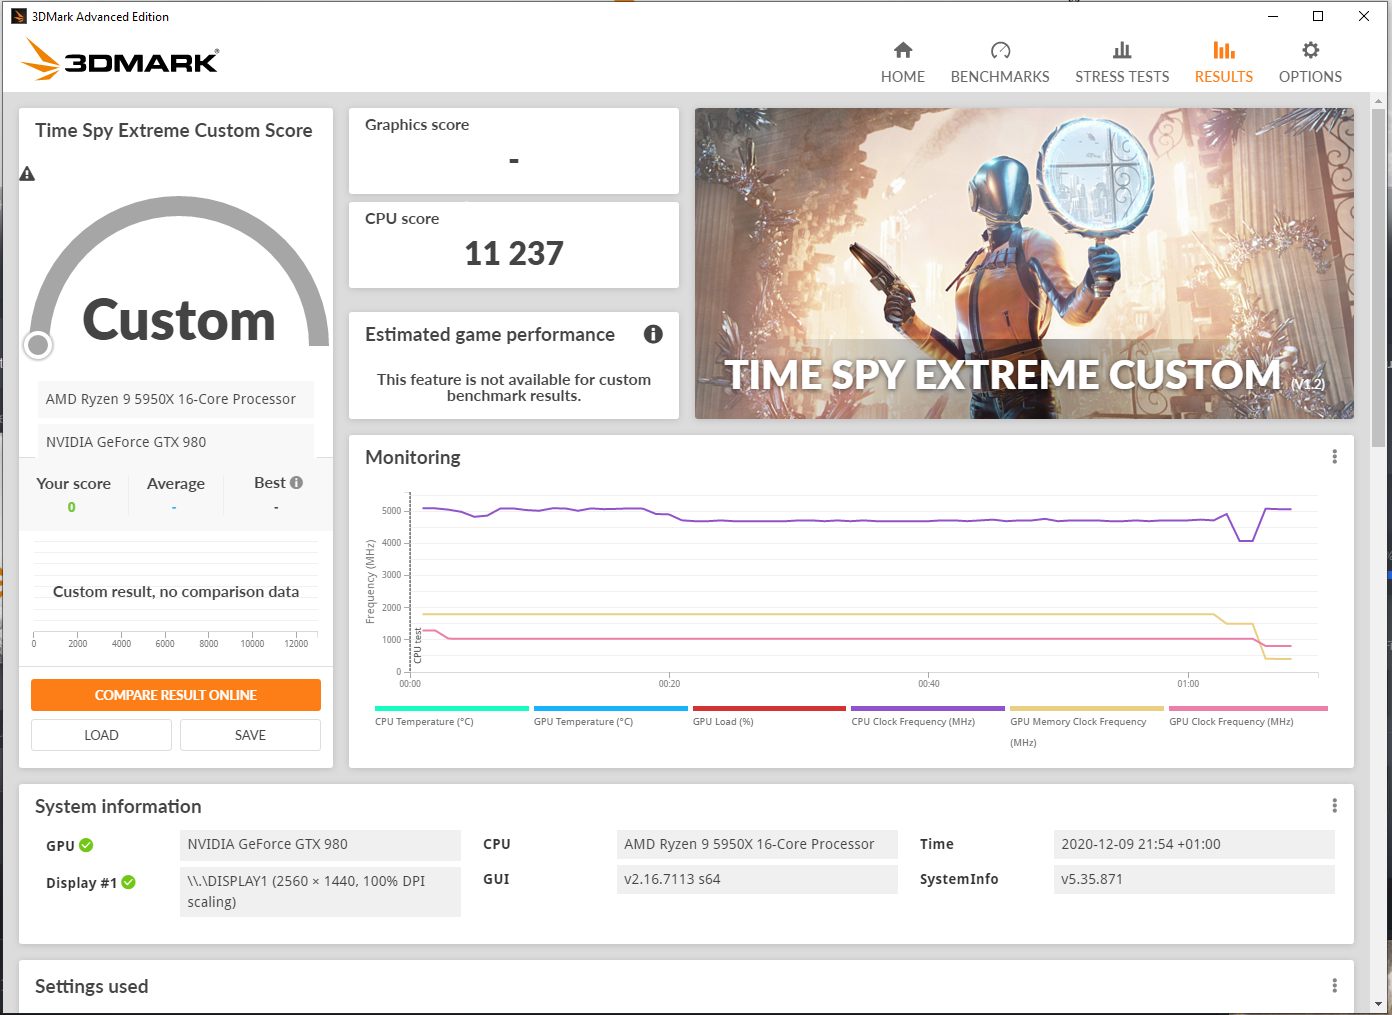Open the Settings used three-dot menu
1392x1015 pixels.
click(1334, 986)
